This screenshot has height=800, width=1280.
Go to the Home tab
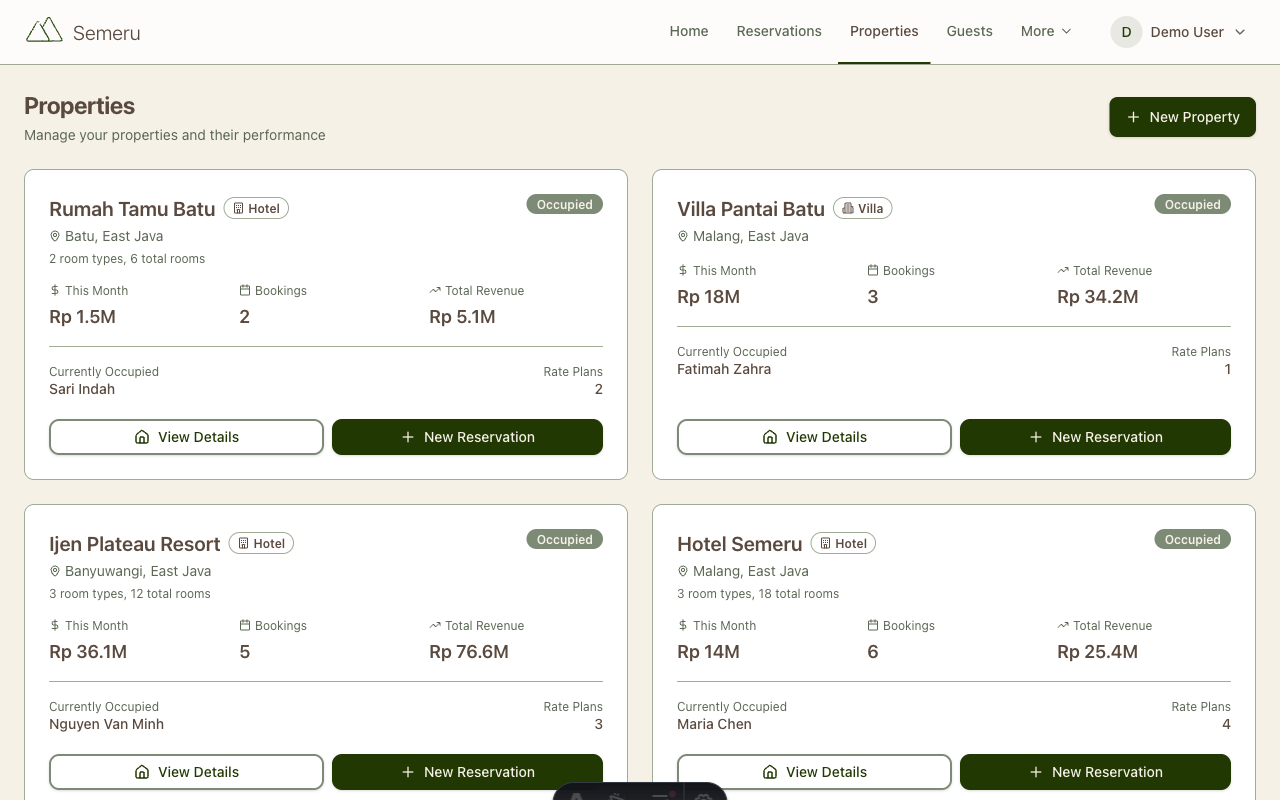(x=689, y=32)
